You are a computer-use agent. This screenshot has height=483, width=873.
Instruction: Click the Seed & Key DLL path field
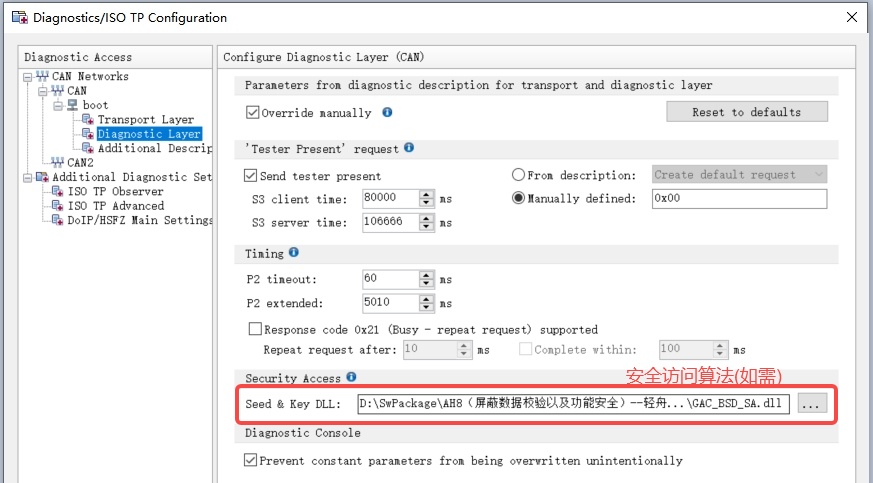point(573,403)
